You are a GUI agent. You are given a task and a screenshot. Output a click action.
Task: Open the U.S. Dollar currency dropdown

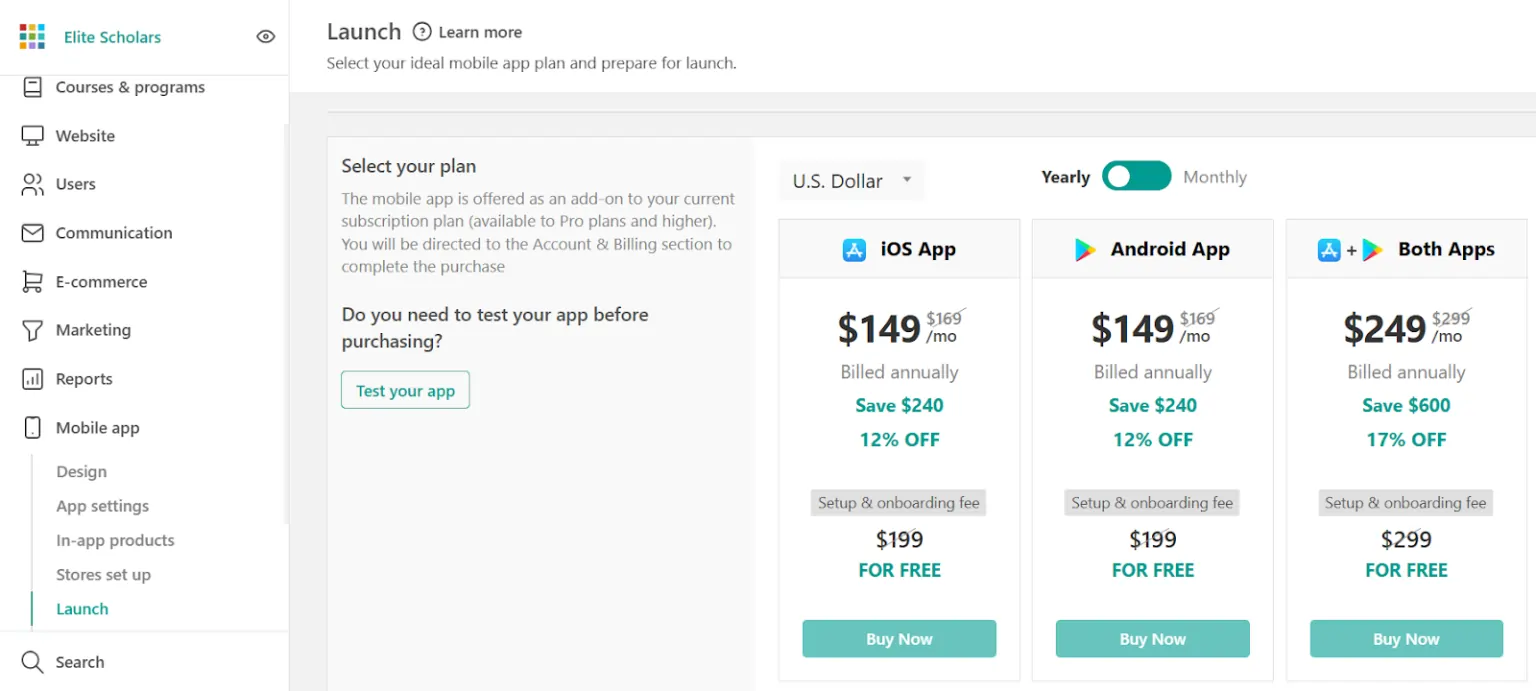click(851, 180)
